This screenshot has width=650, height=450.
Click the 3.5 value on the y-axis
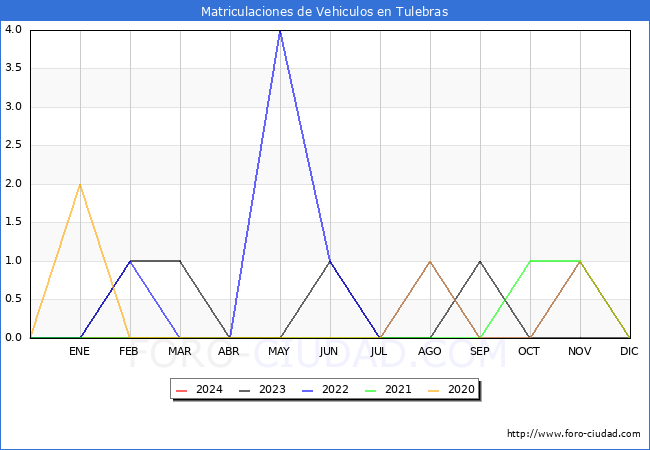coord(13,68)
